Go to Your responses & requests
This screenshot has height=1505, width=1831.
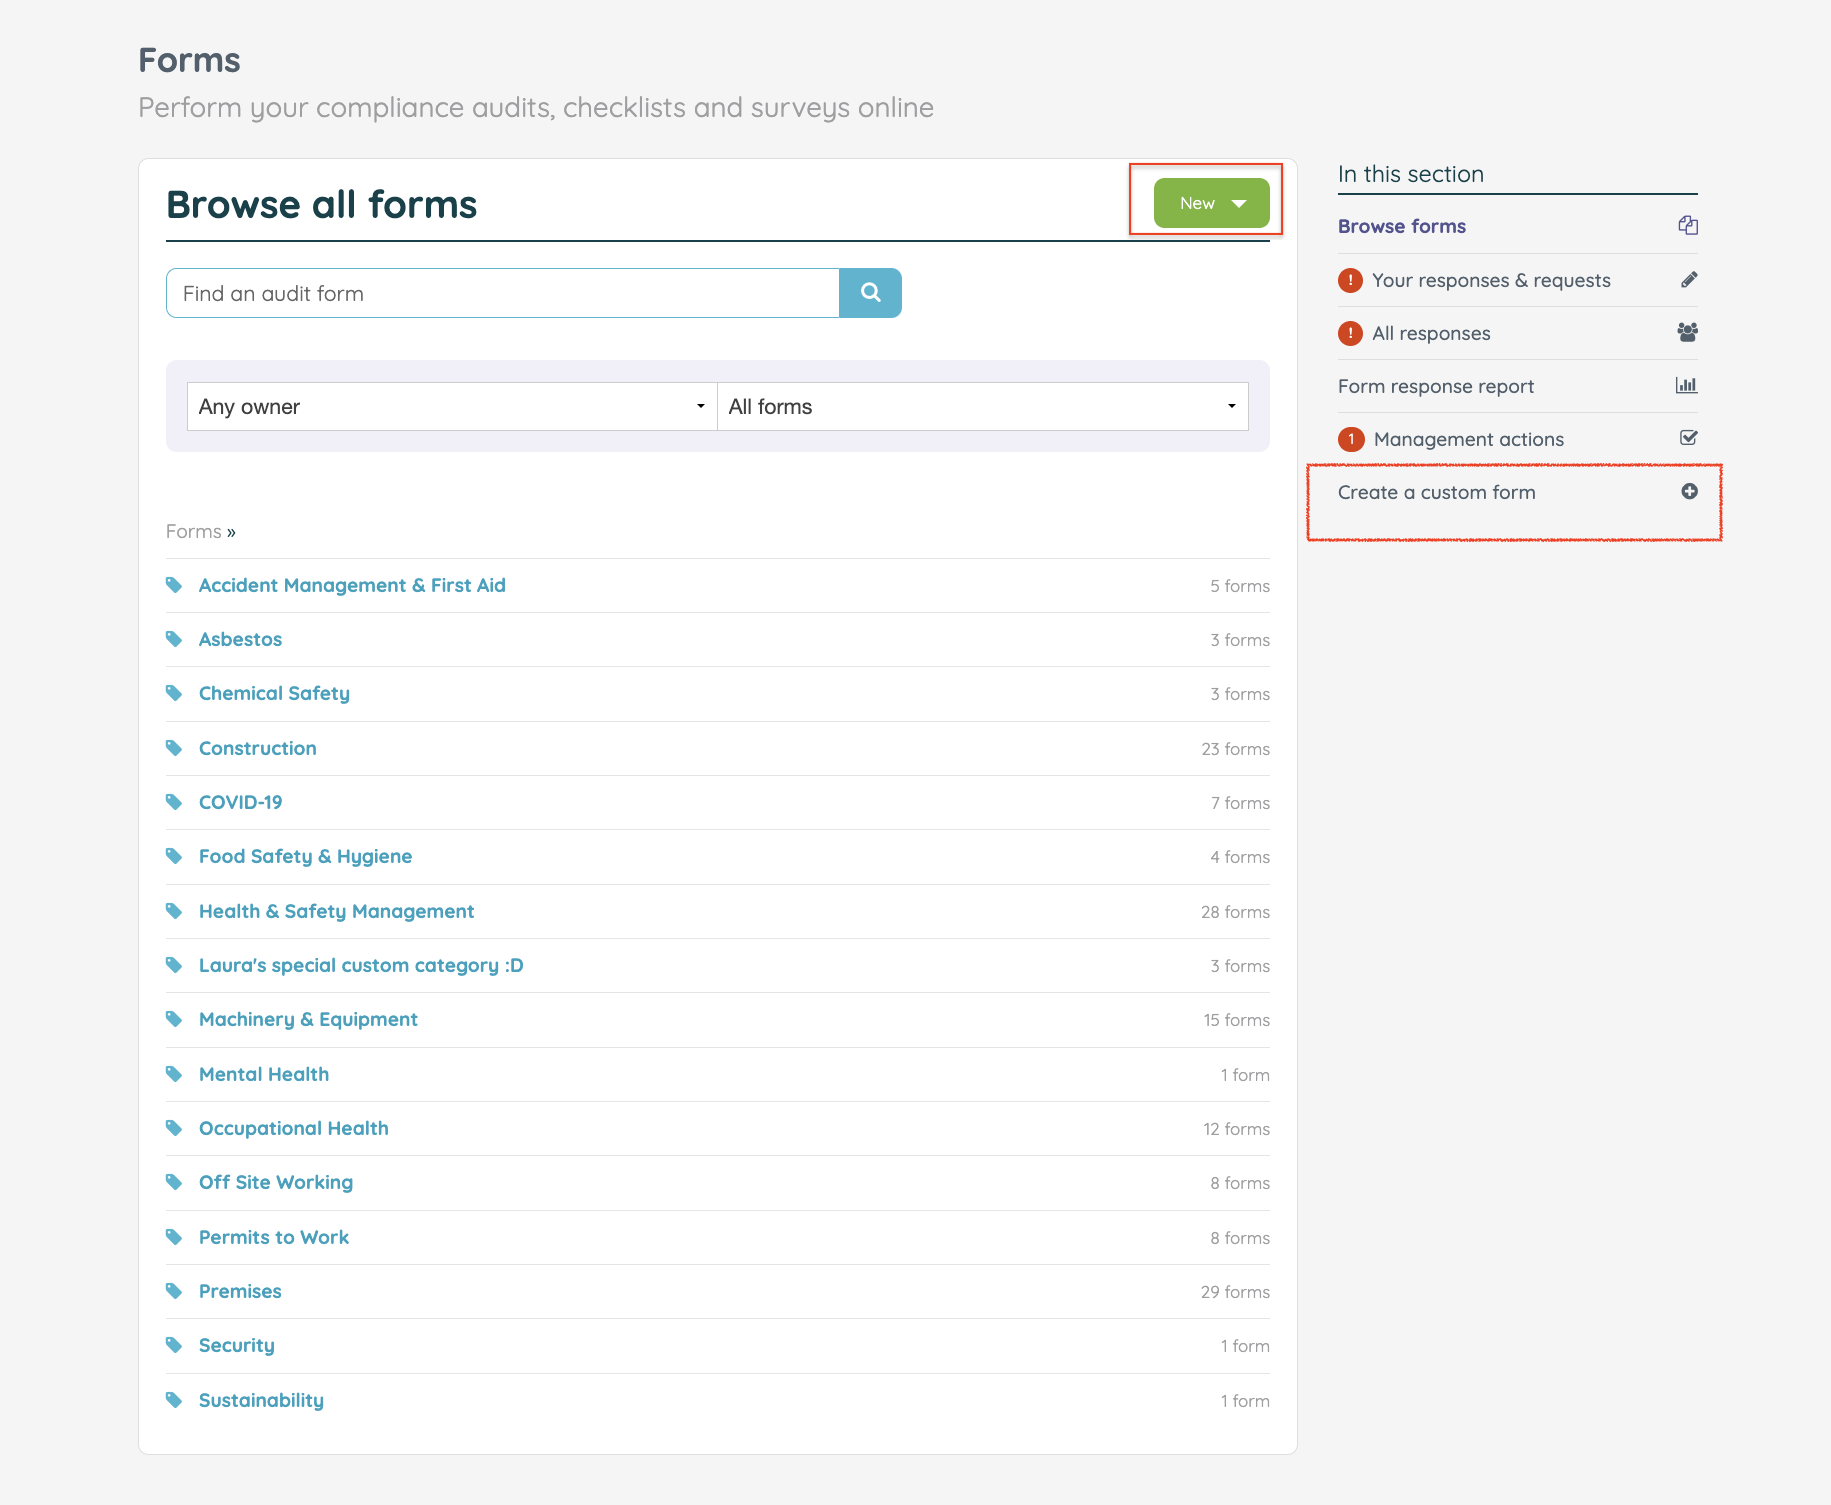pos(1490,280)
